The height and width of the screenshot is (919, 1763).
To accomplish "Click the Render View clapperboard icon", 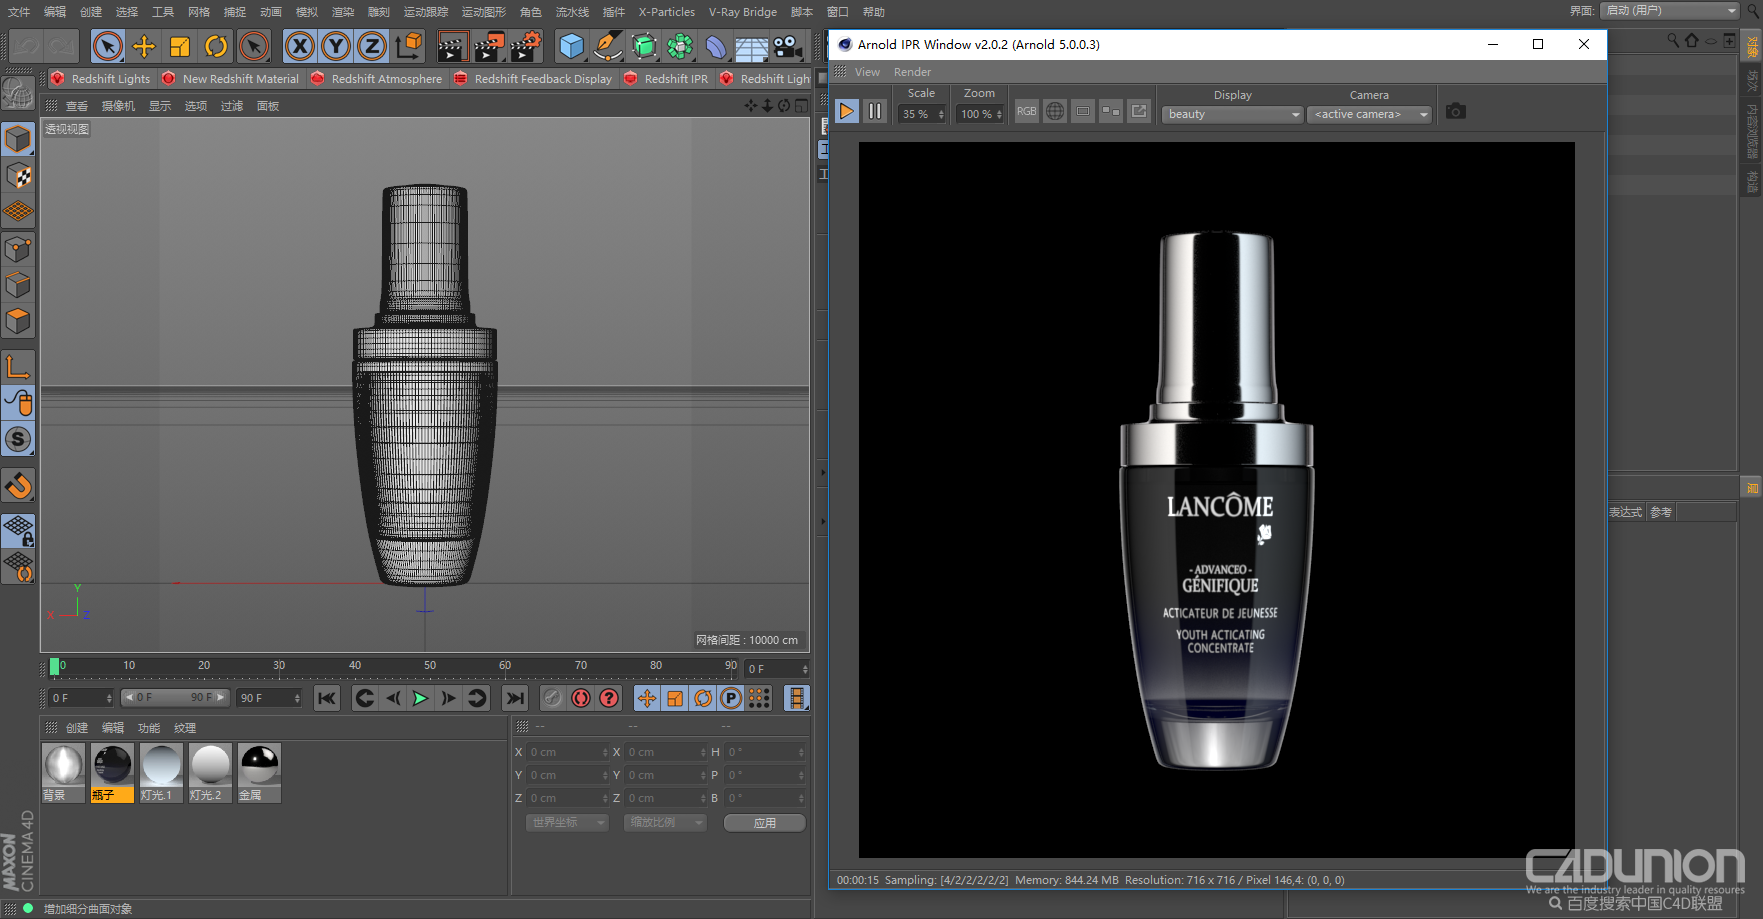I will (452, 46).
